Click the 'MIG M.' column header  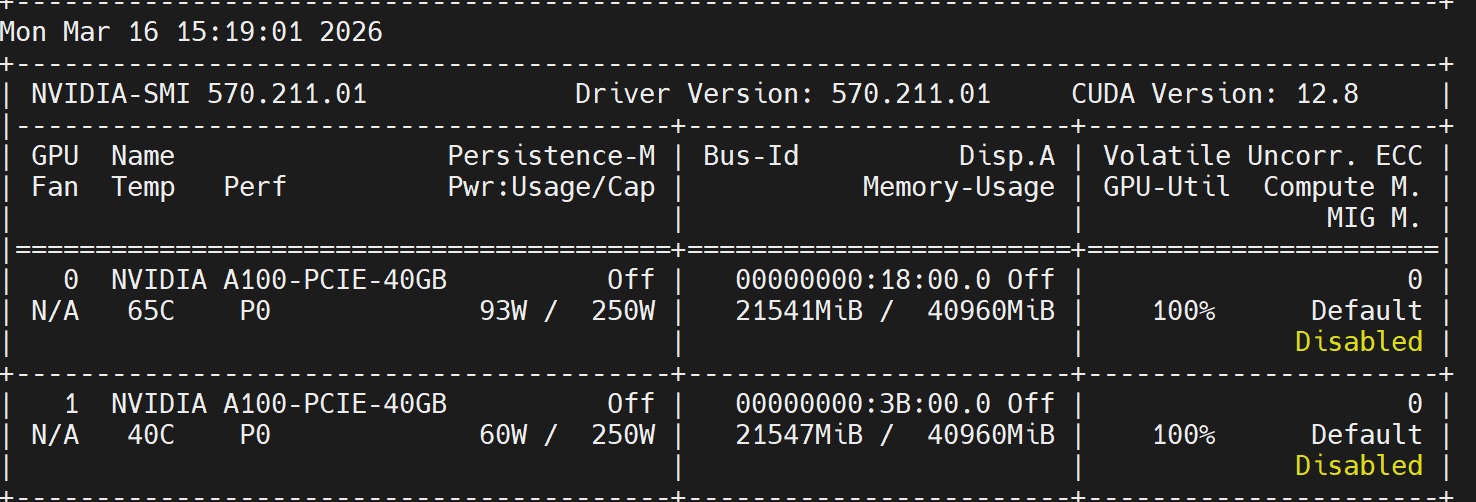[1375, 218]
